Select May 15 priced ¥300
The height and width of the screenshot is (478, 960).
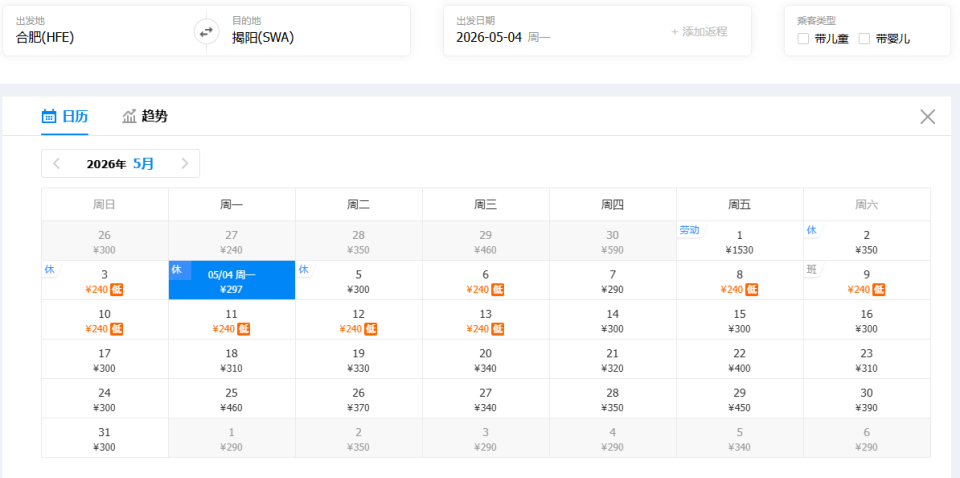[x=740, y=320]
